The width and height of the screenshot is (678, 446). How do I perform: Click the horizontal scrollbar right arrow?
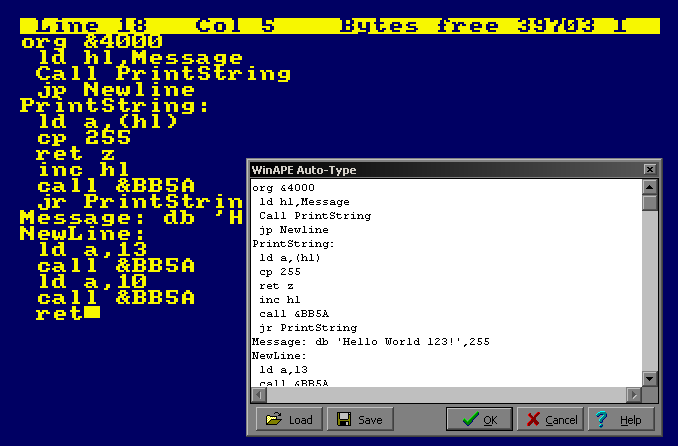click(x=634, y=395)
